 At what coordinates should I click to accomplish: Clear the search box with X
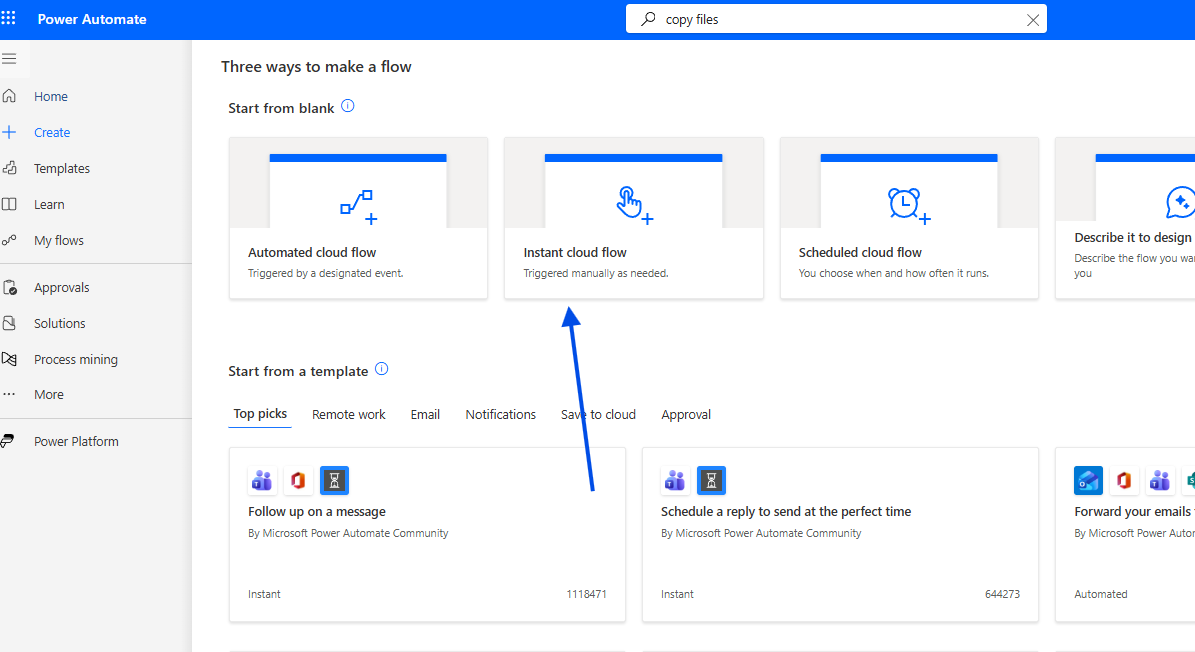(x=1033, y=20)
